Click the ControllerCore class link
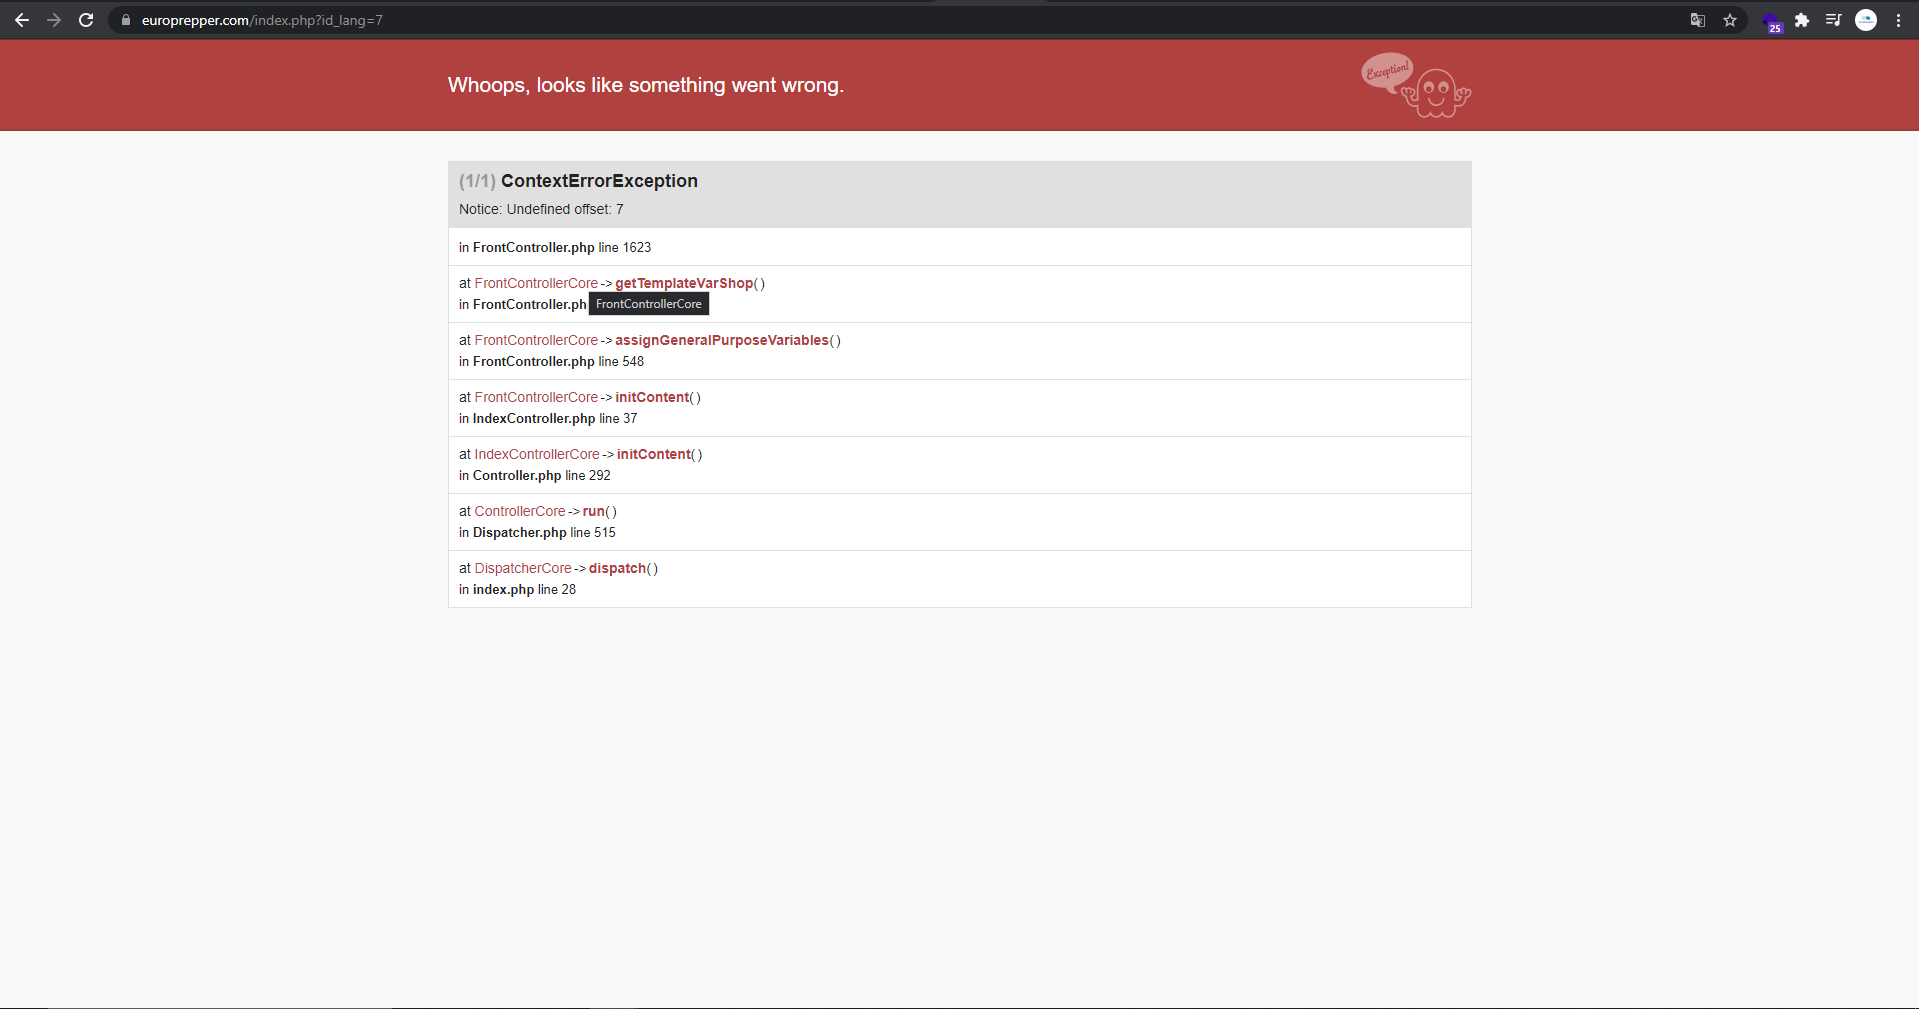The image size is (1919, 1009). click(x=520, y=511)
